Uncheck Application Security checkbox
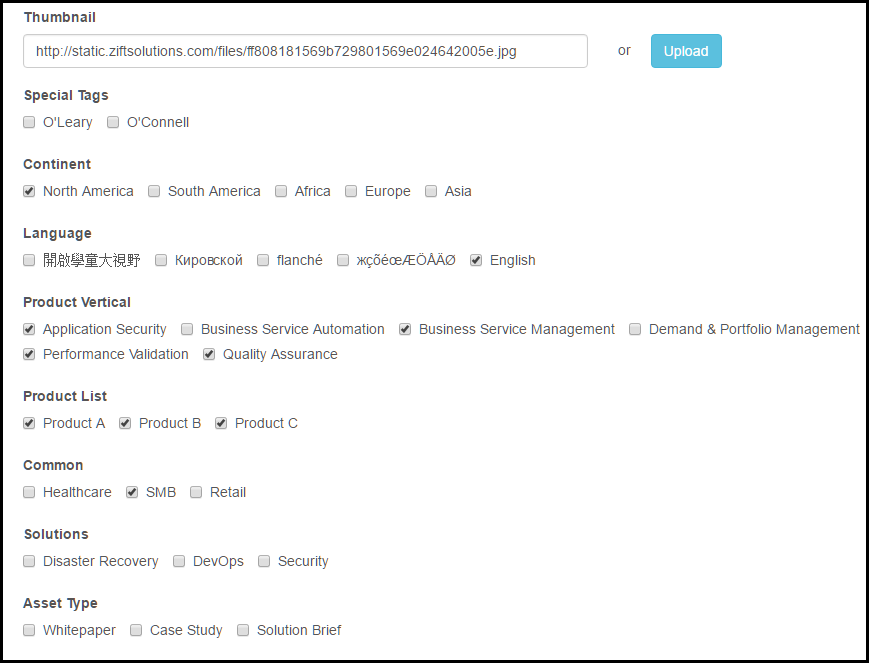Image resolution: width=869 pixels, height=663 pixels. (x=29, y=329)
